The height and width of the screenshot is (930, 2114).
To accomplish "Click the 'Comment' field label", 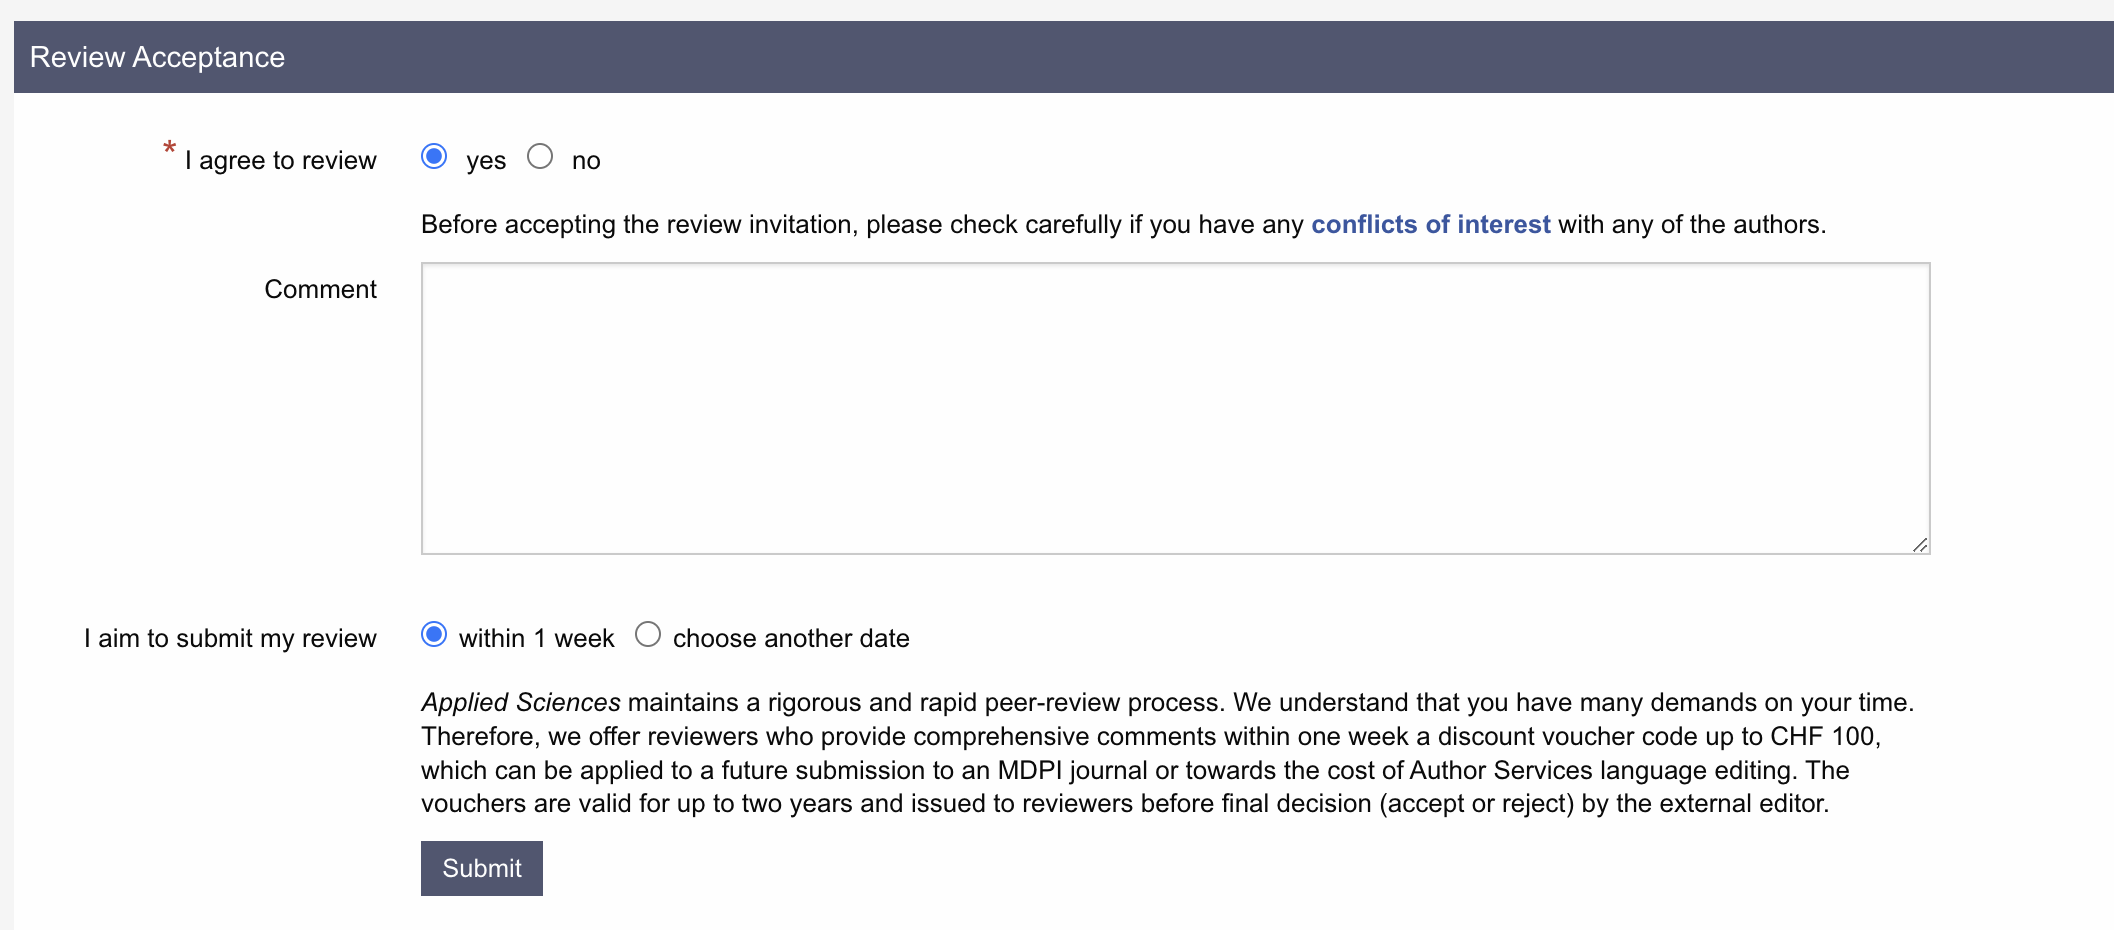I will pos(320,290).
